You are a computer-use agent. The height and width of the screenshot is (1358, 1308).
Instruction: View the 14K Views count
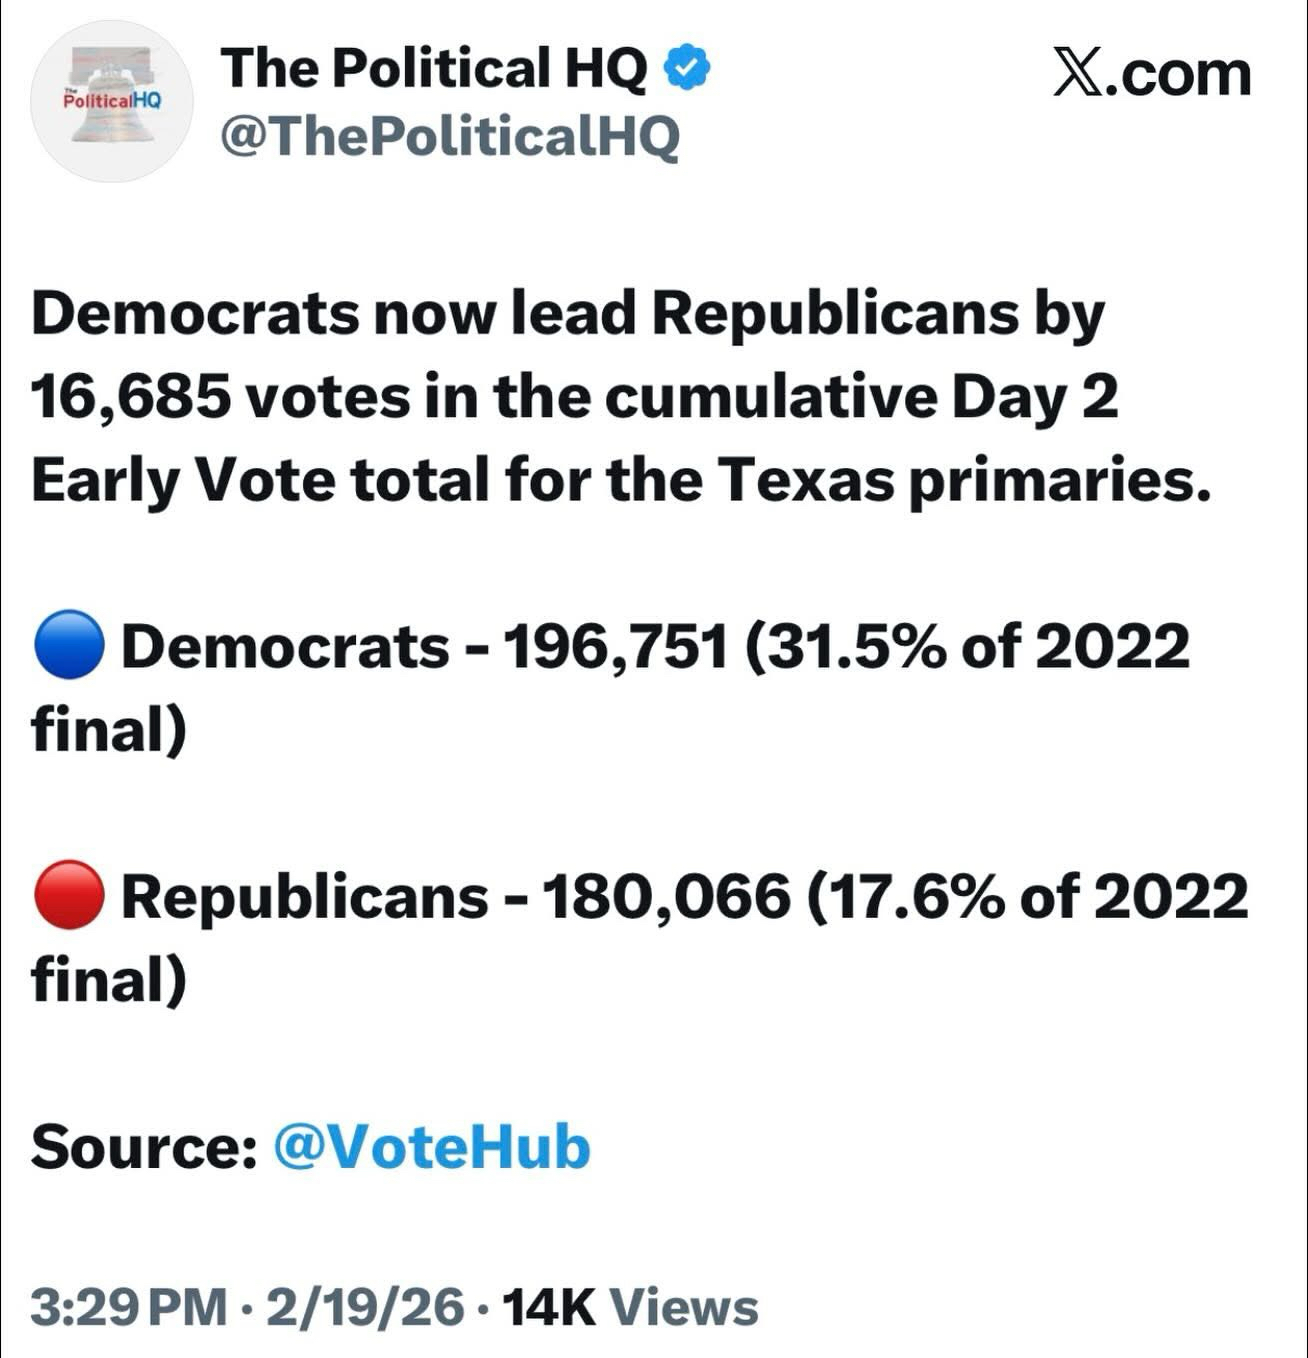pyautogui.click(x=630, y=1307)
